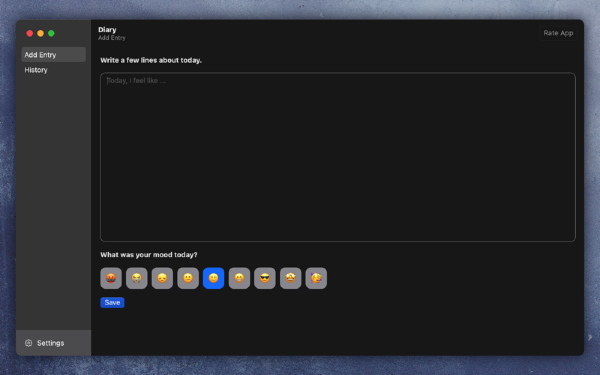Viewport: 600px width, 375px height.
Task: Close the Diary window with red button
Action: [30, 33]
